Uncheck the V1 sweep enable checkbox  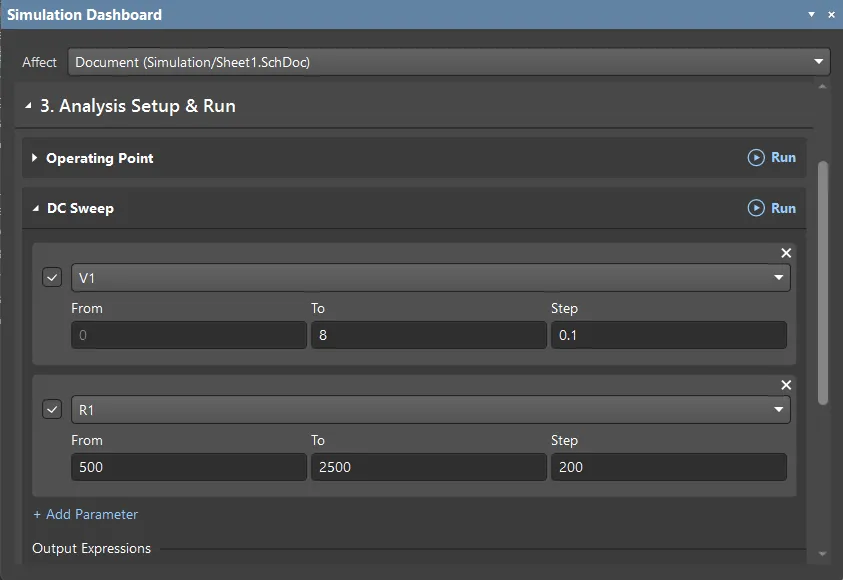pyautogui.click(x=51, y=277)
